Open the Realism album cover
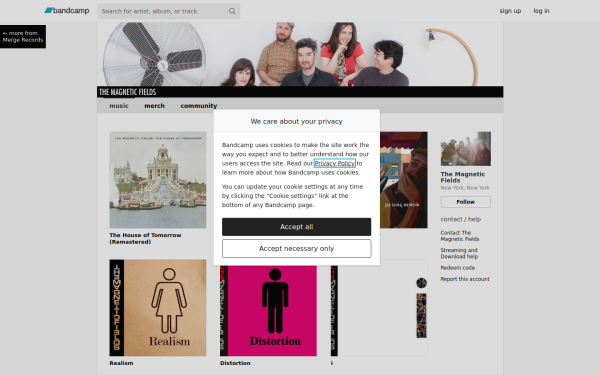 pyautogui.click(x=158, y=308)
